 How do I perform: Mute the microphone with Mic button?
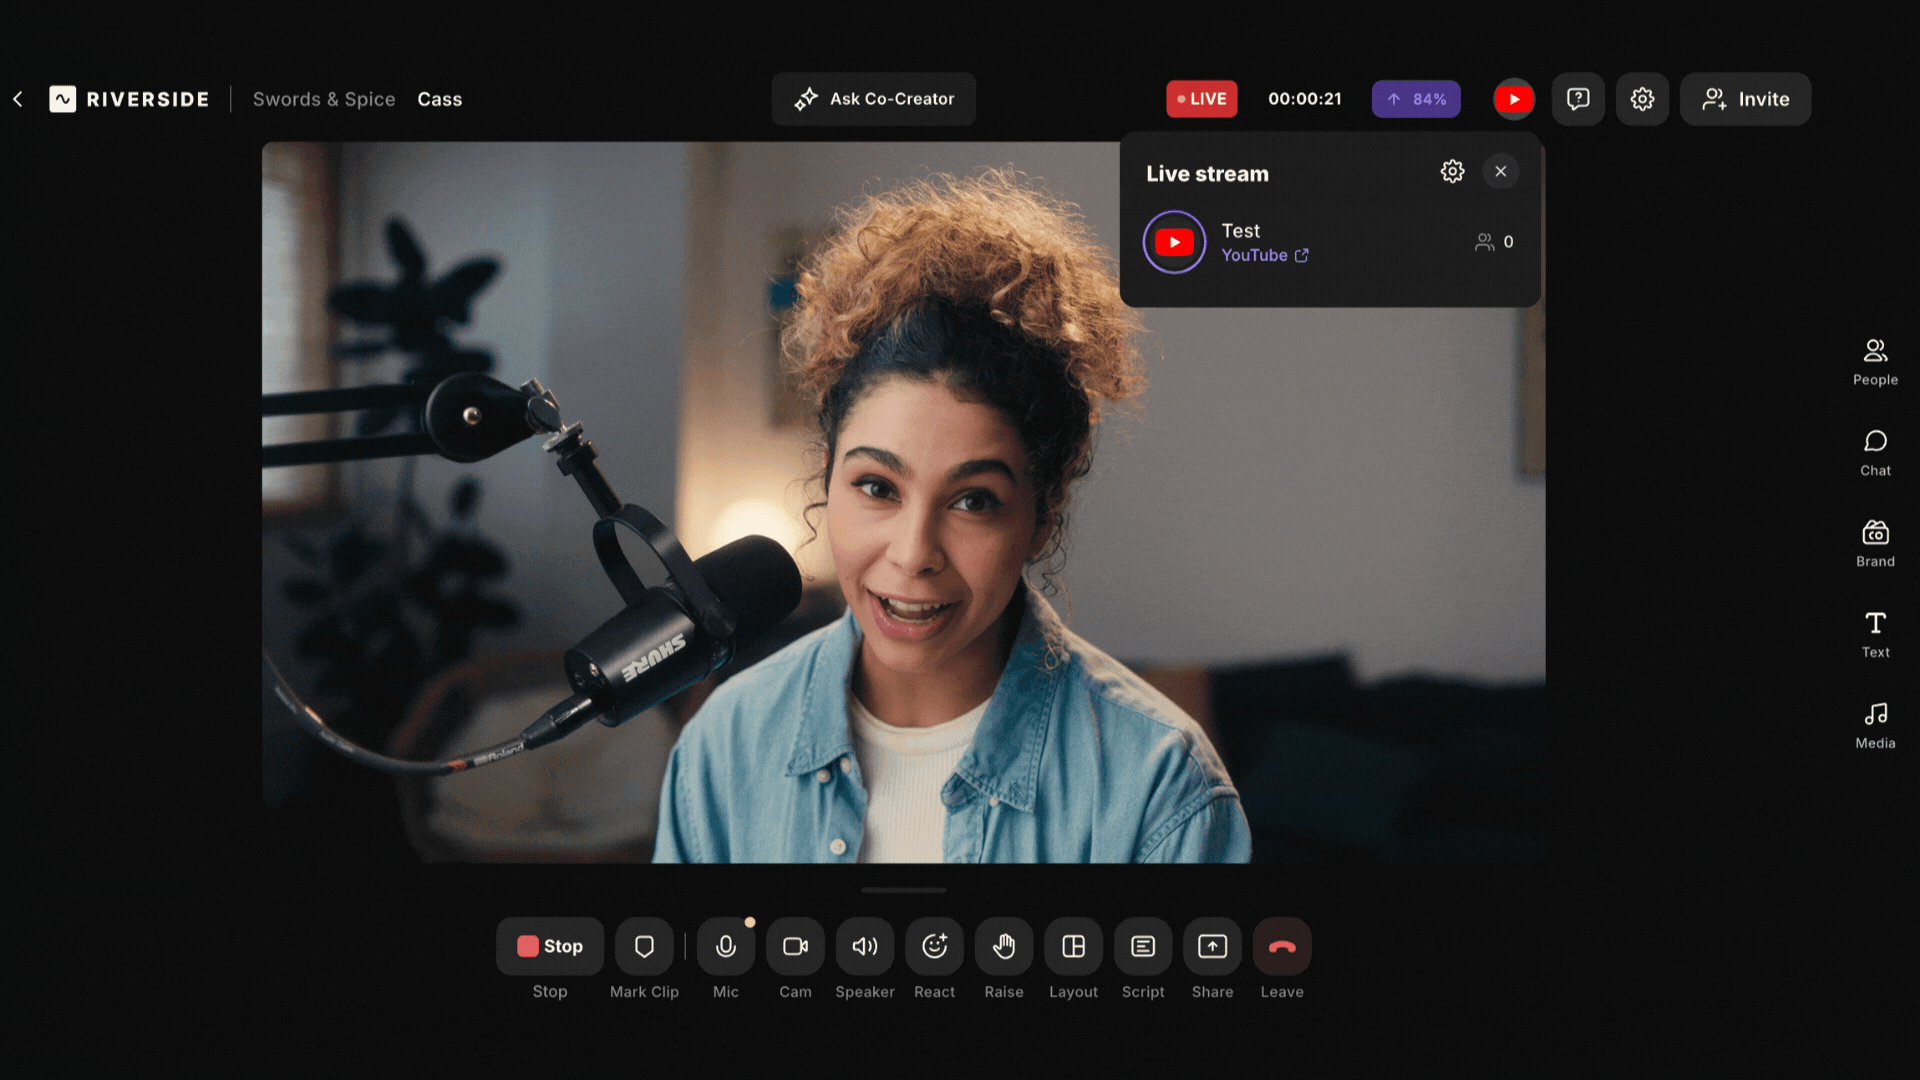(x=726, y=946)
